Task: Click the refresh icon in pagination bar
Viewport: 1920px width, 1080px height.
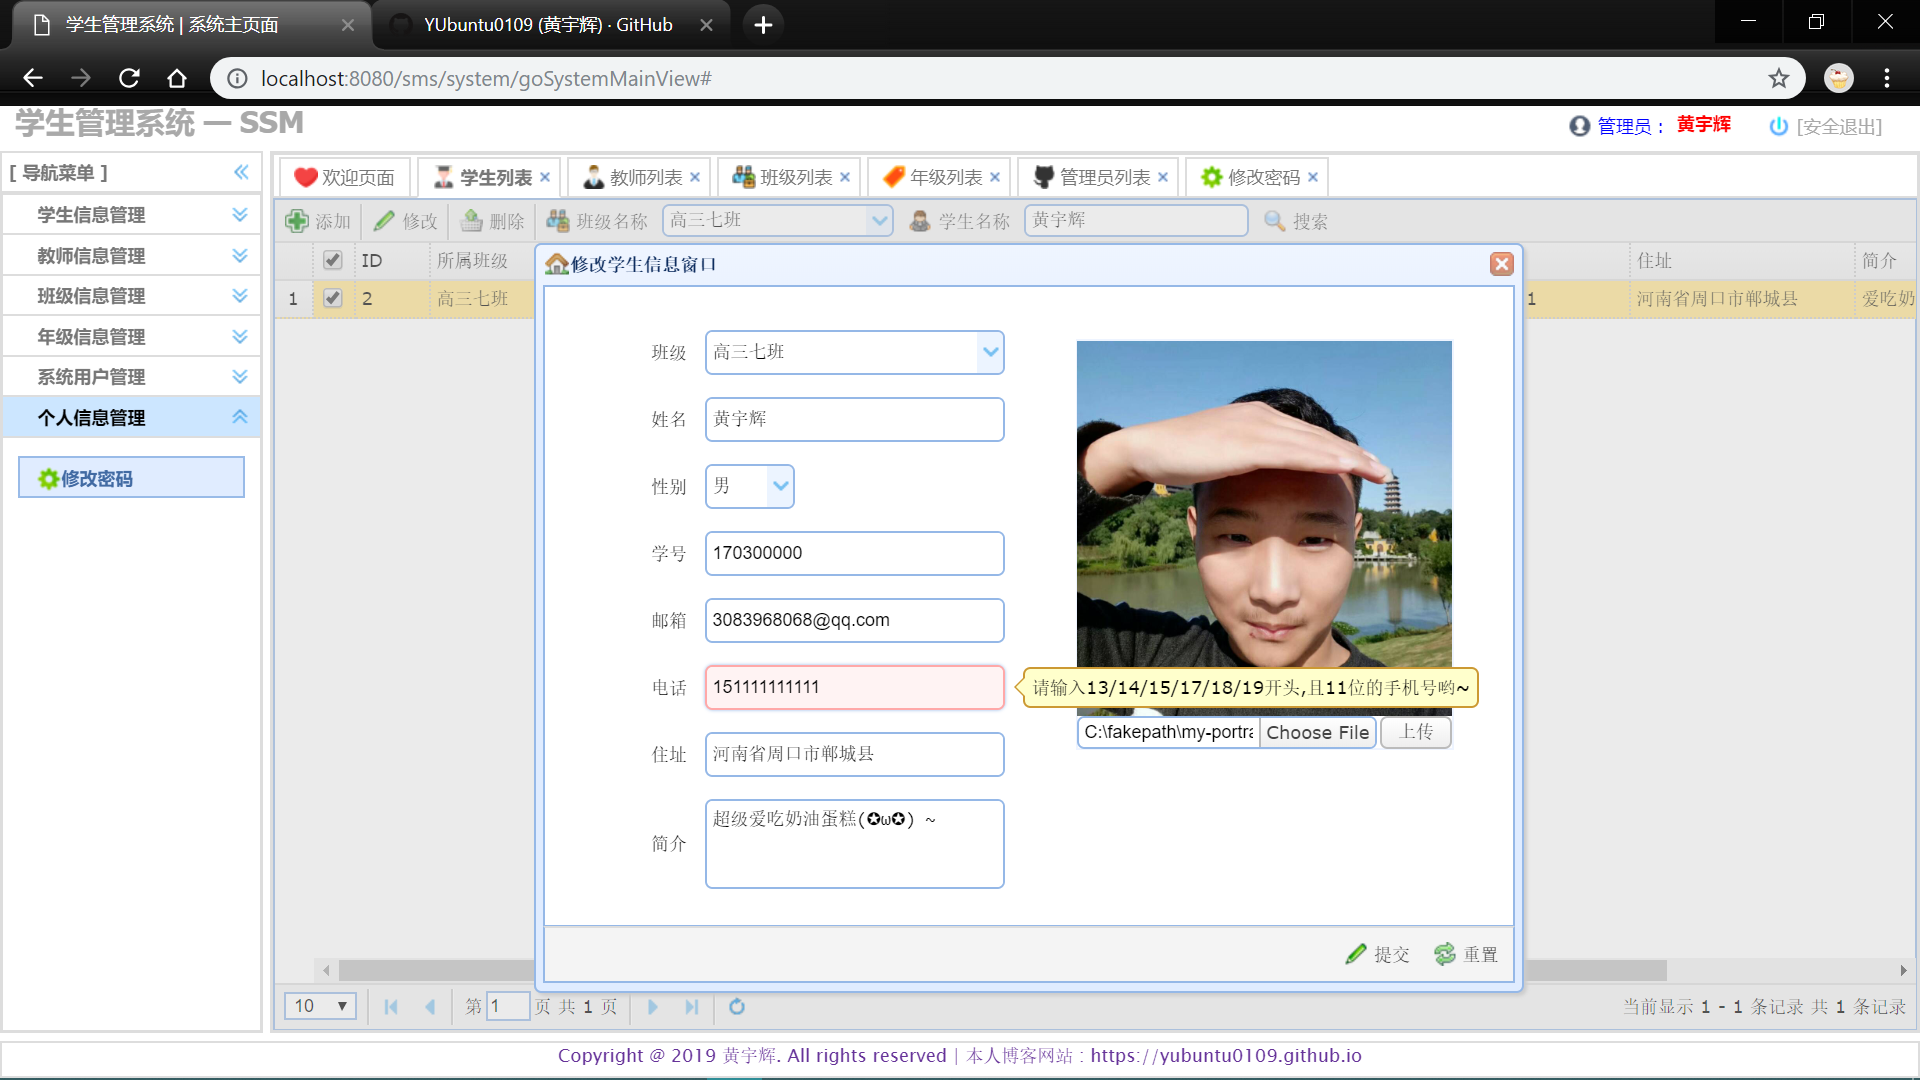Action: tap(737, 1007)
